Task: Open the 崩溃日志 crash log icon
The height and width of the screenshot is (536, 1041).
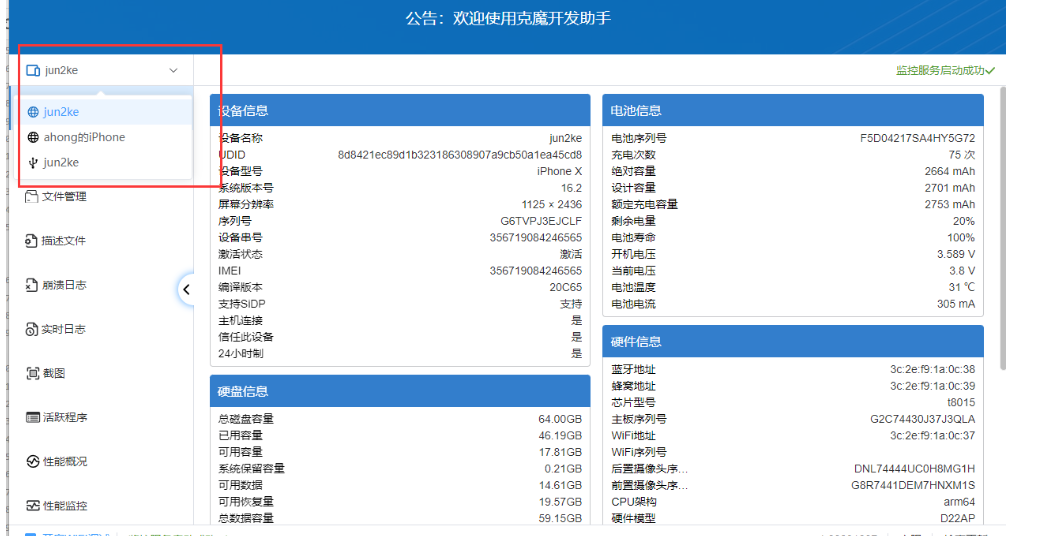Action: pos(31,285)
